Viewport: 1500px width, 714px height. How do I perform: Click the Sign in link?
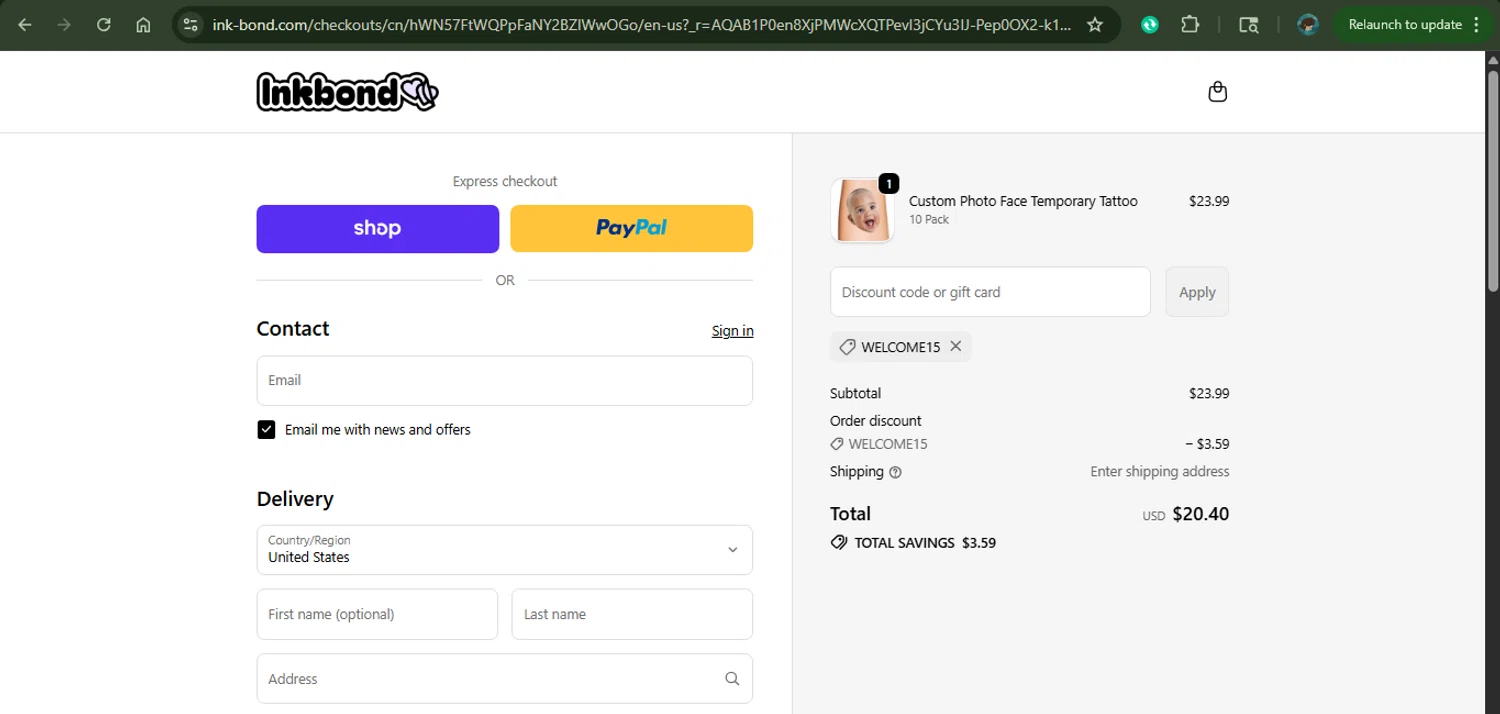coord(733,331)
